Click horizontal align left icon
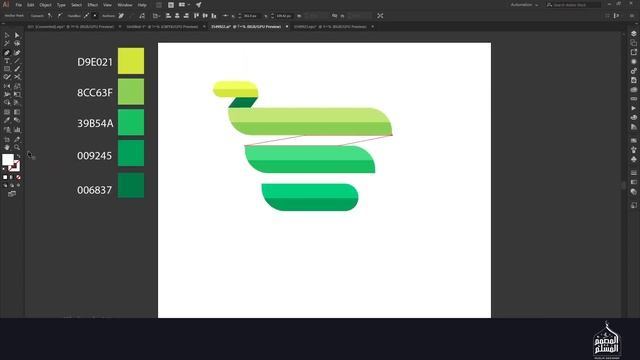Screen dimensions: 640x360 pos(168,16)
